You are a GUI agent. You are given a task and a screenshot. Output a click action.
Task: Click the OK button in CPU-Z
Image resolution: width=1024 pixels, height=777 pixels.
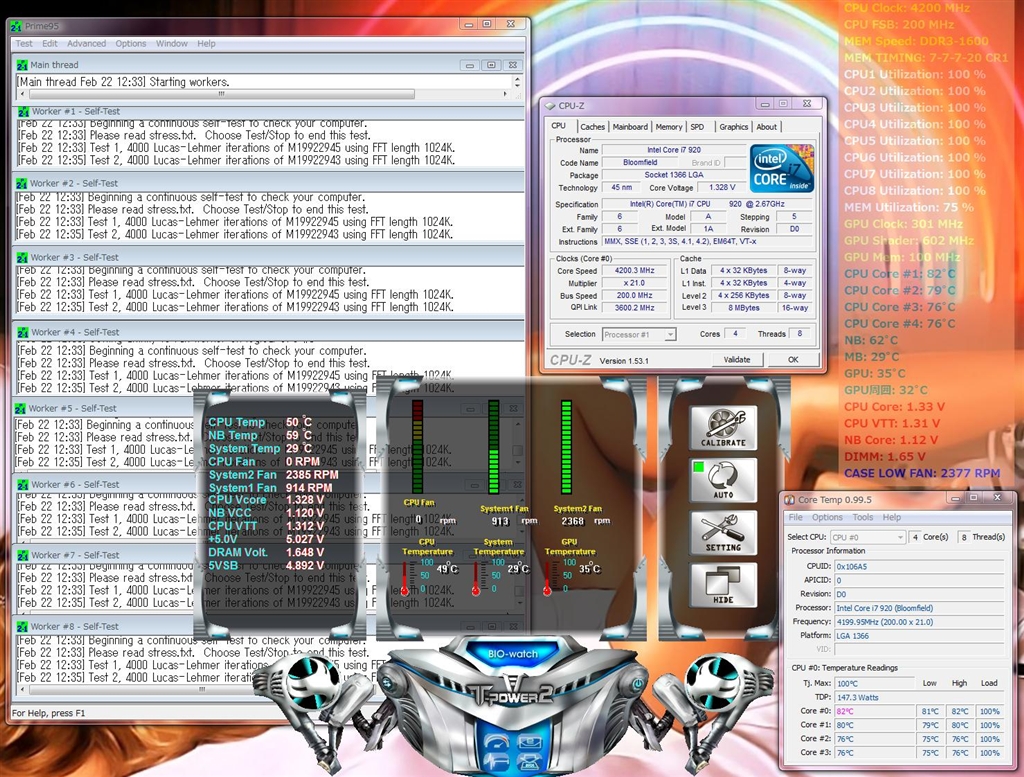click(793, 359)
